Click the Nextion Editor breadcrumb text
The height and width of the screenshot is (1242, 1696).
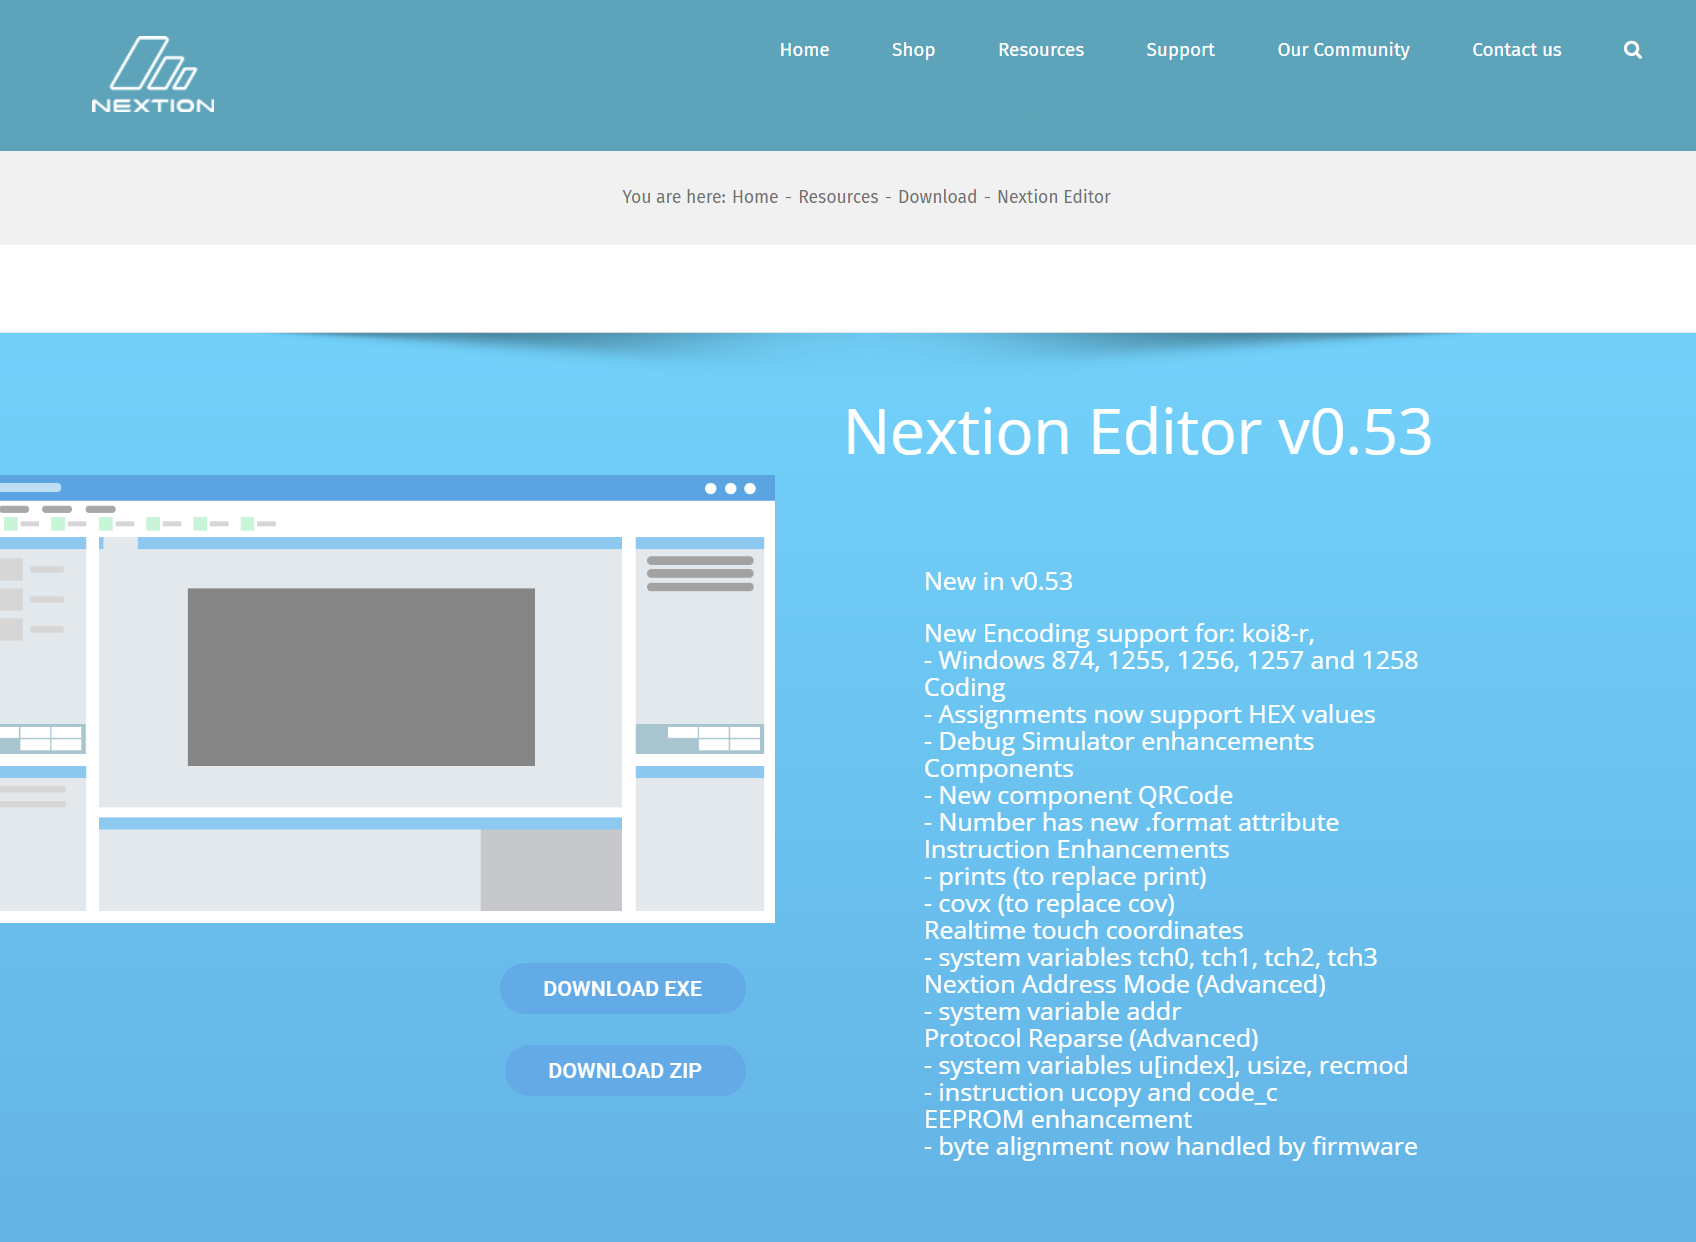[1054, 197]
